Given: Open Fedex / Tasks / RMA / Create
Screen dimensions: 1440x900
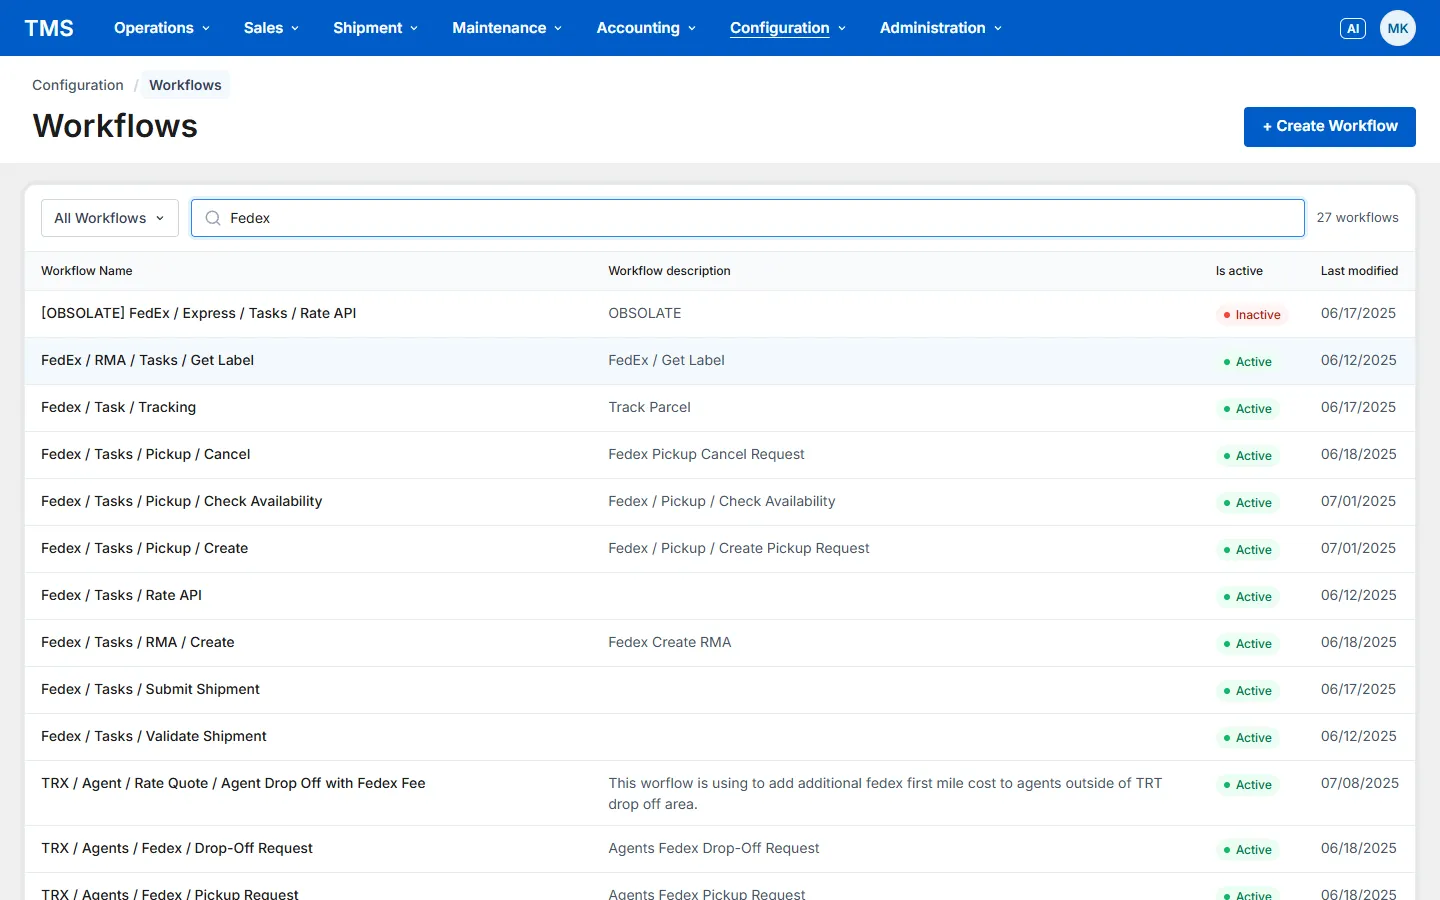Looking at the screenshot, I should coord(137,642).
